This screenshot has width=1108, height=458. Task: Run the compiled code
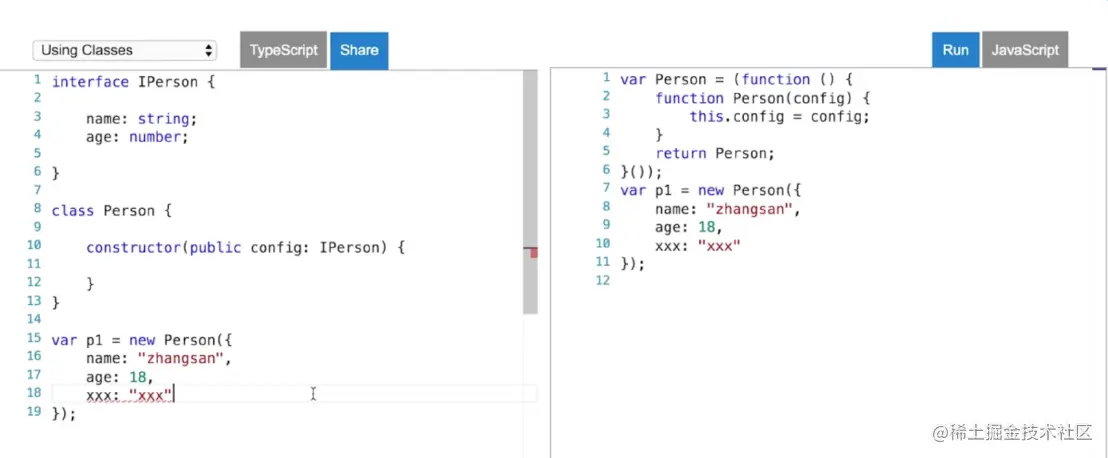[x=955, y=50]
